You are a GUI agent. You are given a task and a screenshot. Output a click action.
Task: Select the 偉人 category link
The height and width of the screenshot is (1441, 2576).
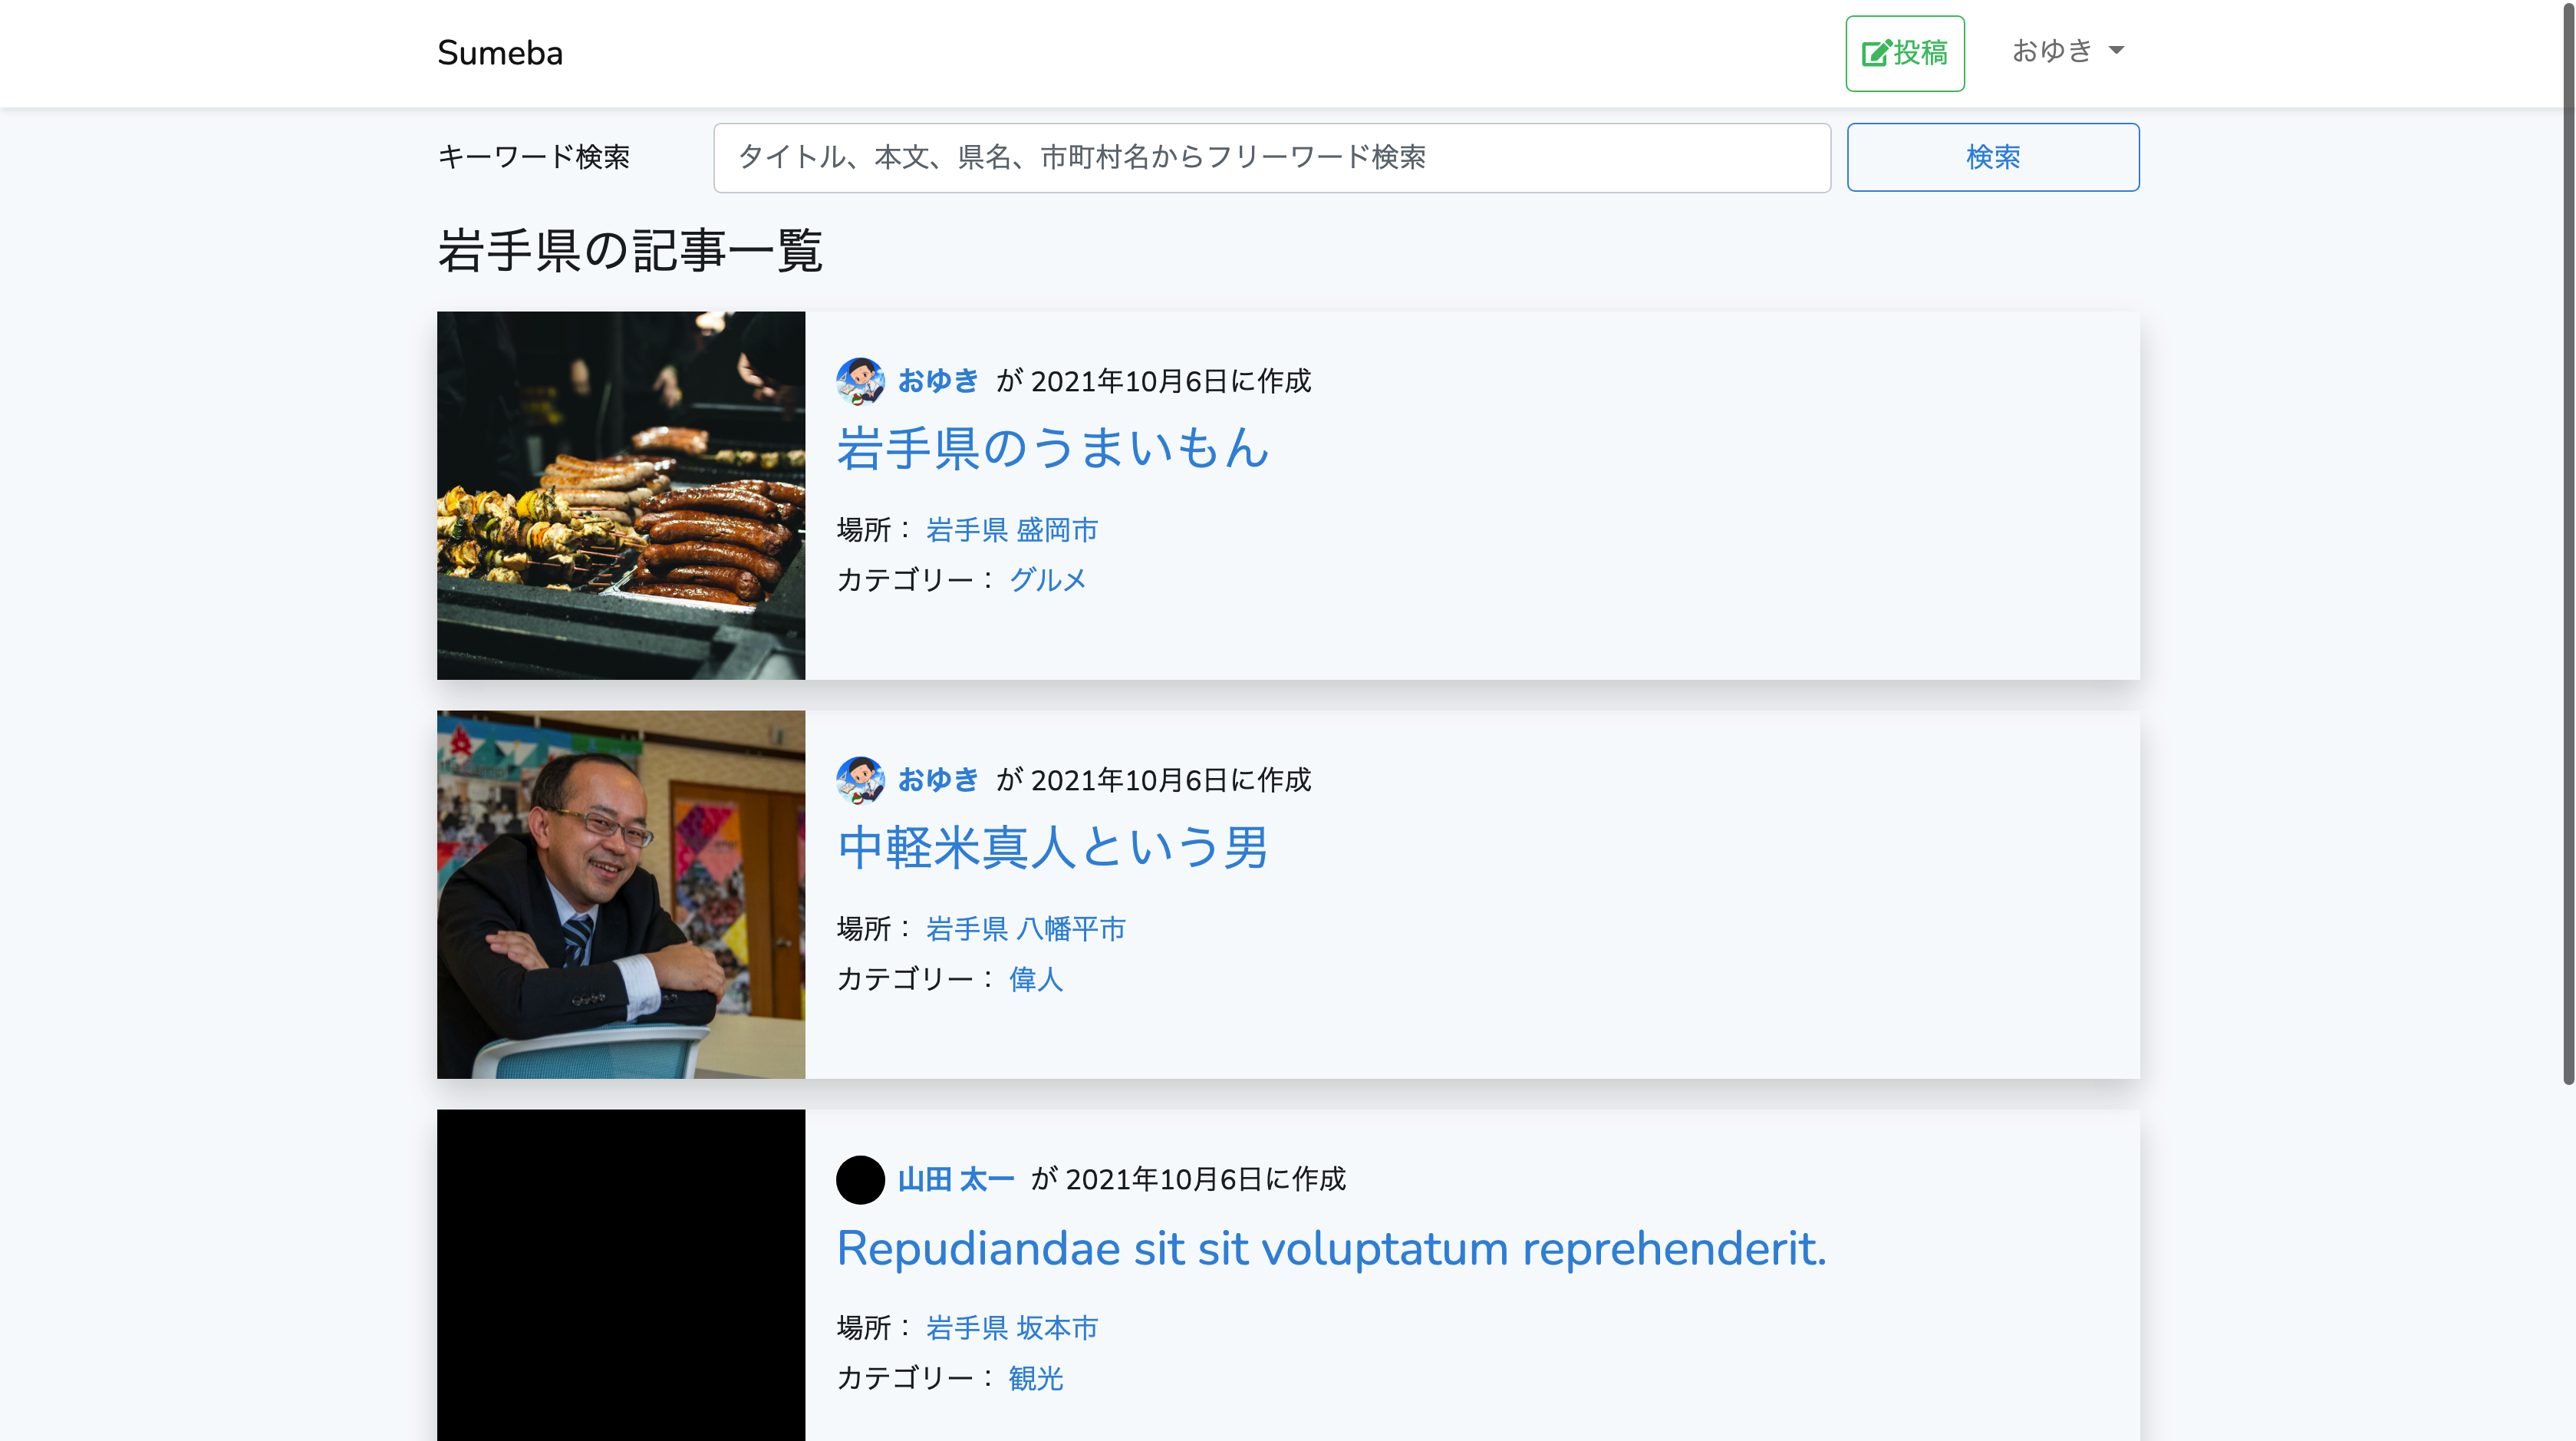pos(1035,980)
